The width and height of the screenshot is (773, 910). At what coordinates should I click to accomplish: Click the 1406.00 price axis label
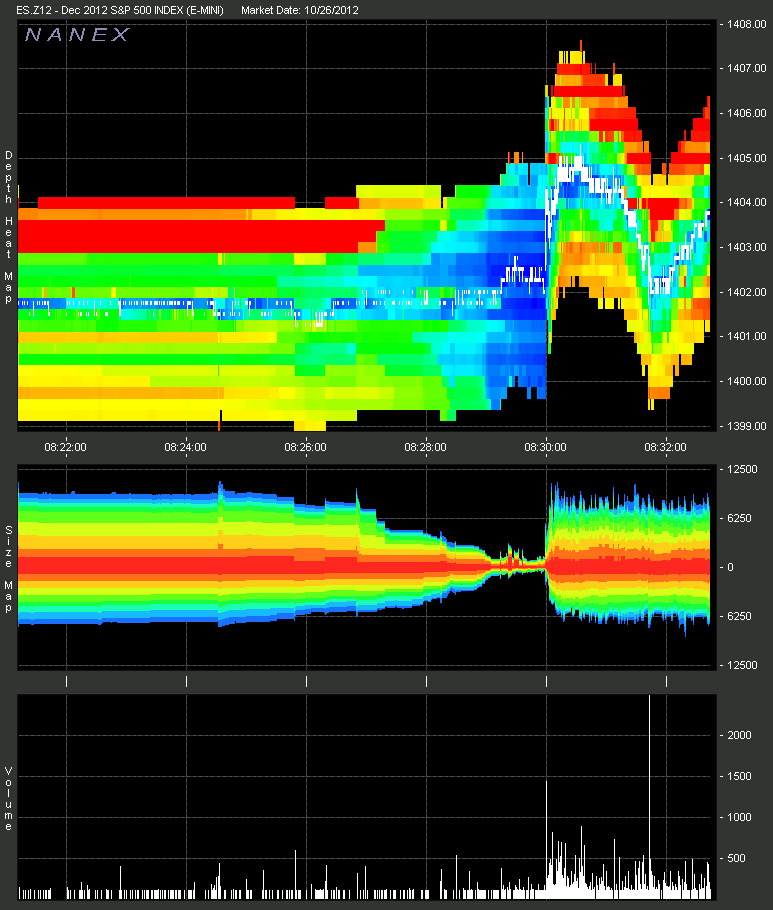click(746, 113)
